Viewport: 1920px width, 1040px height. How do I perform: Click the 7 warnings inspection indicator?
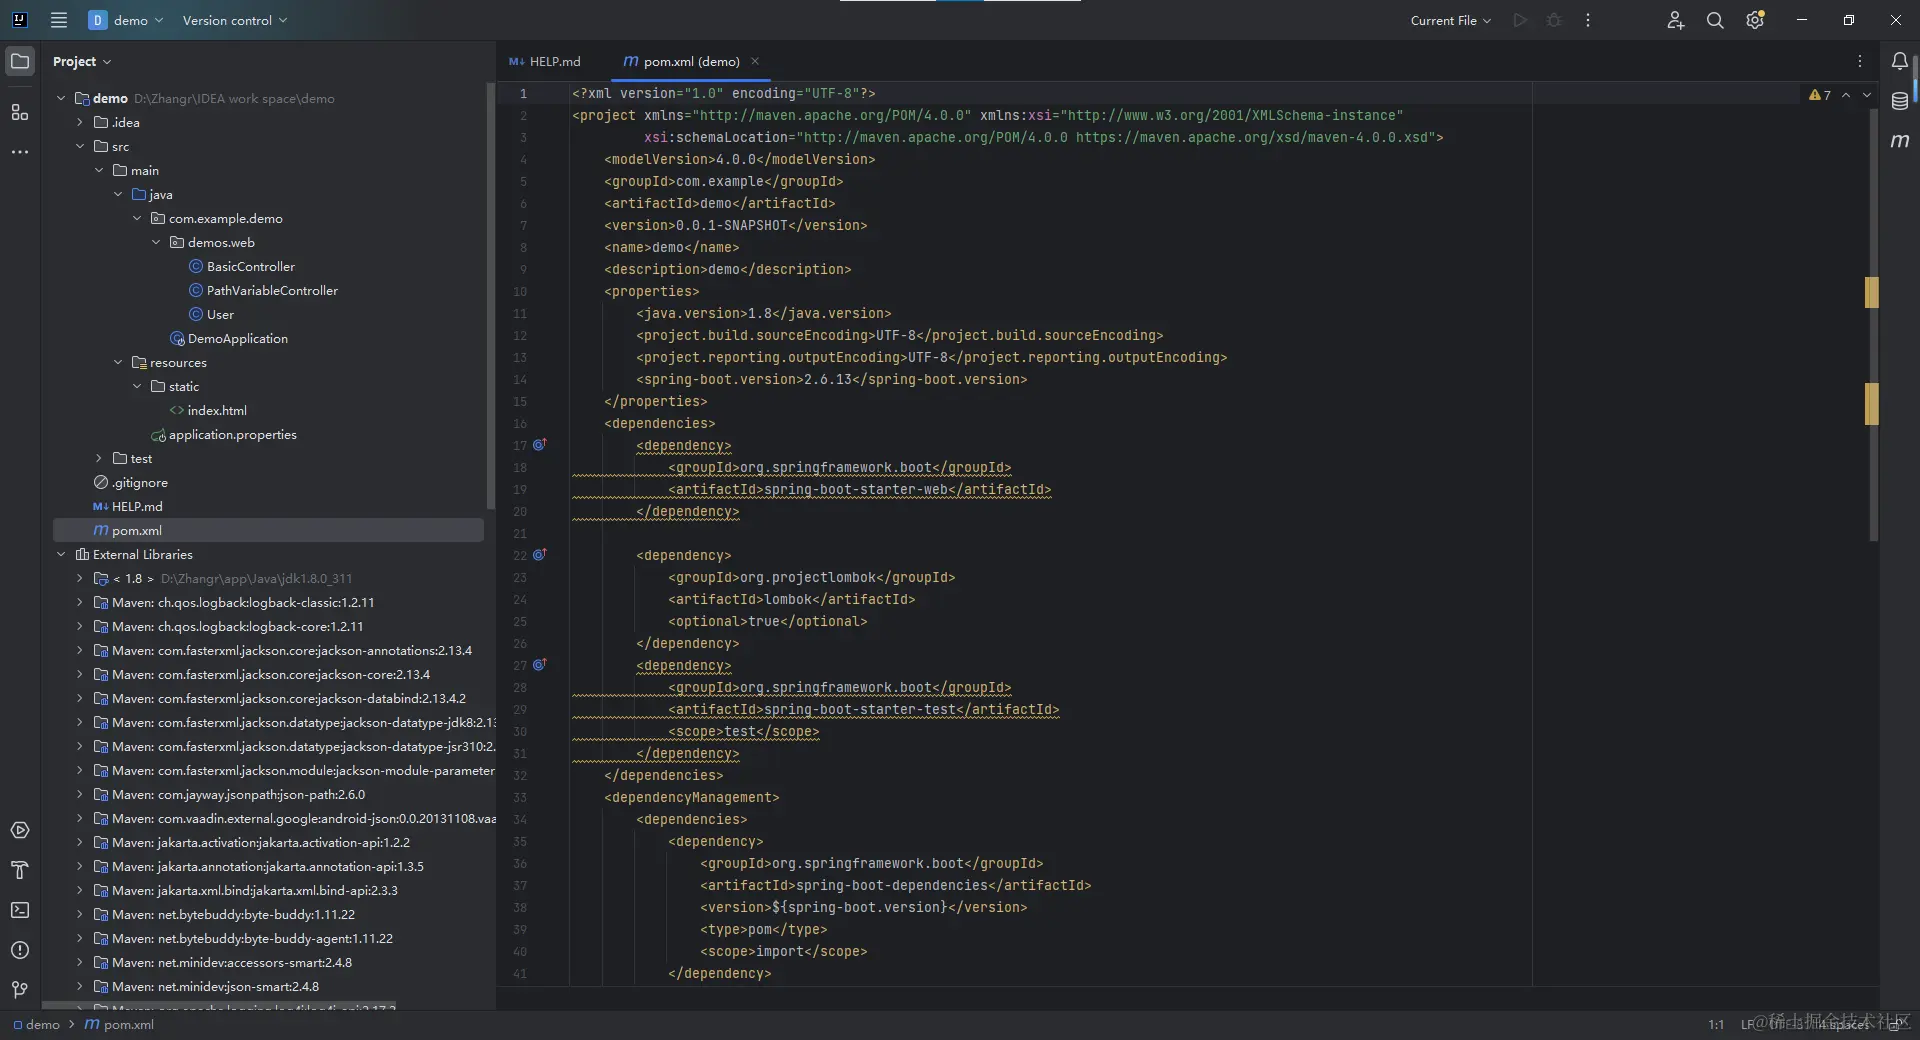tap(1820, 95)
